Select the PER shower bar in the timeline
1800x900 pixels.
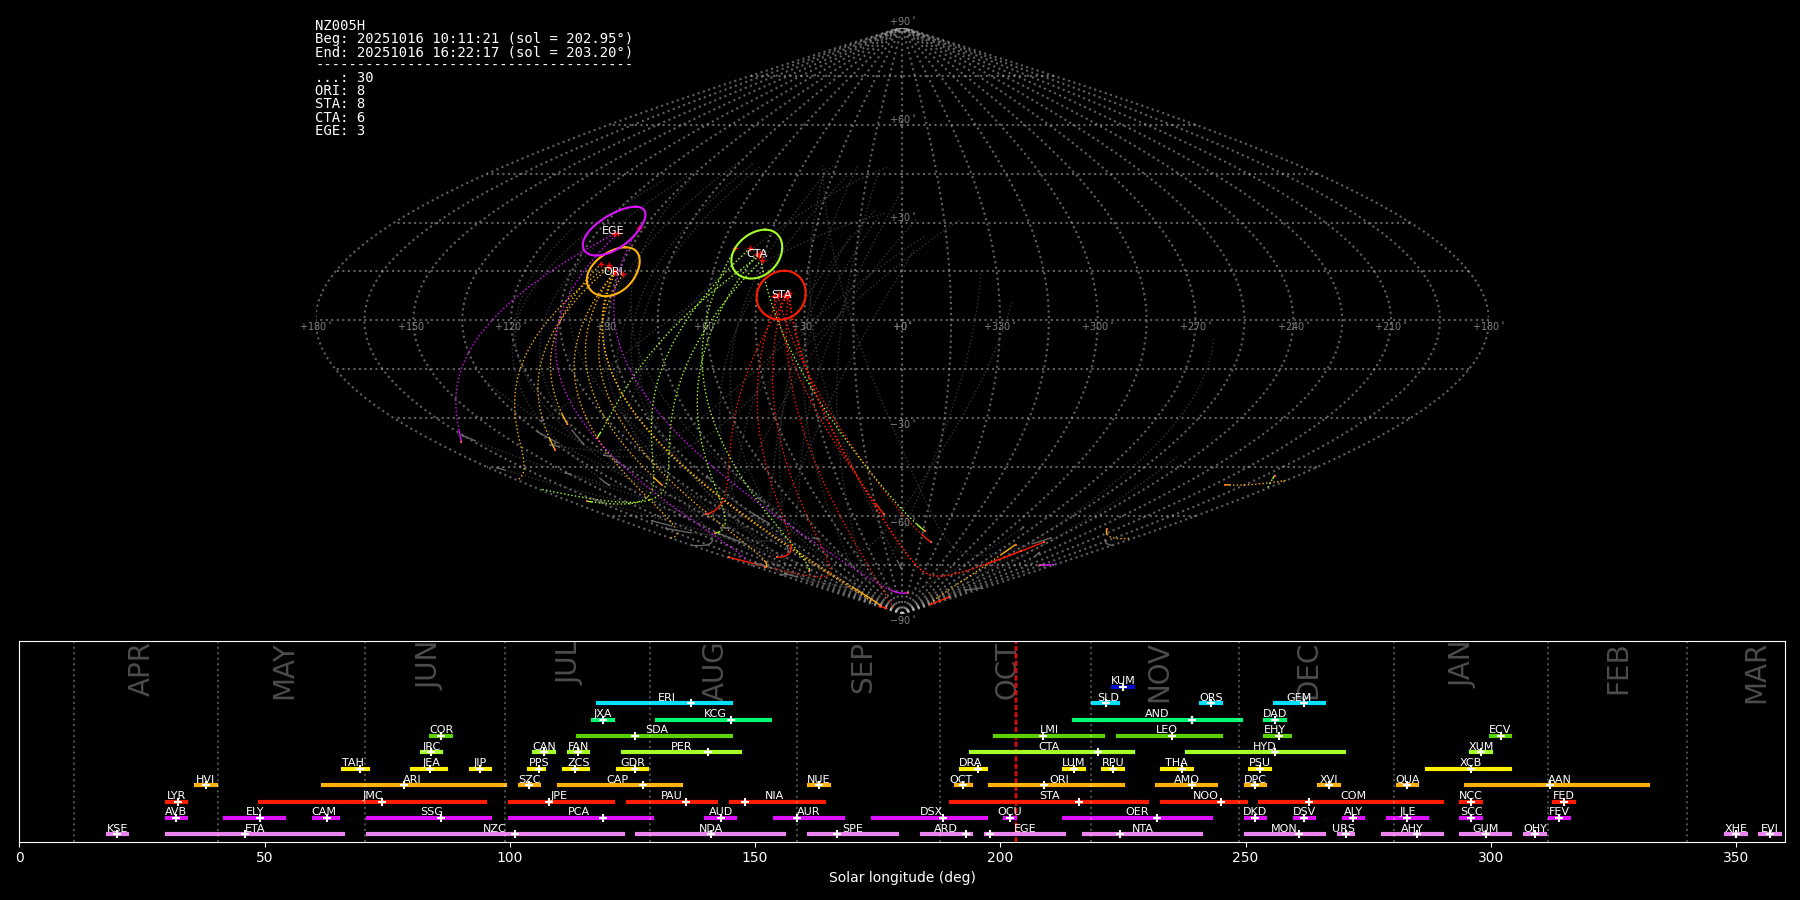click(x=681, y=752)
